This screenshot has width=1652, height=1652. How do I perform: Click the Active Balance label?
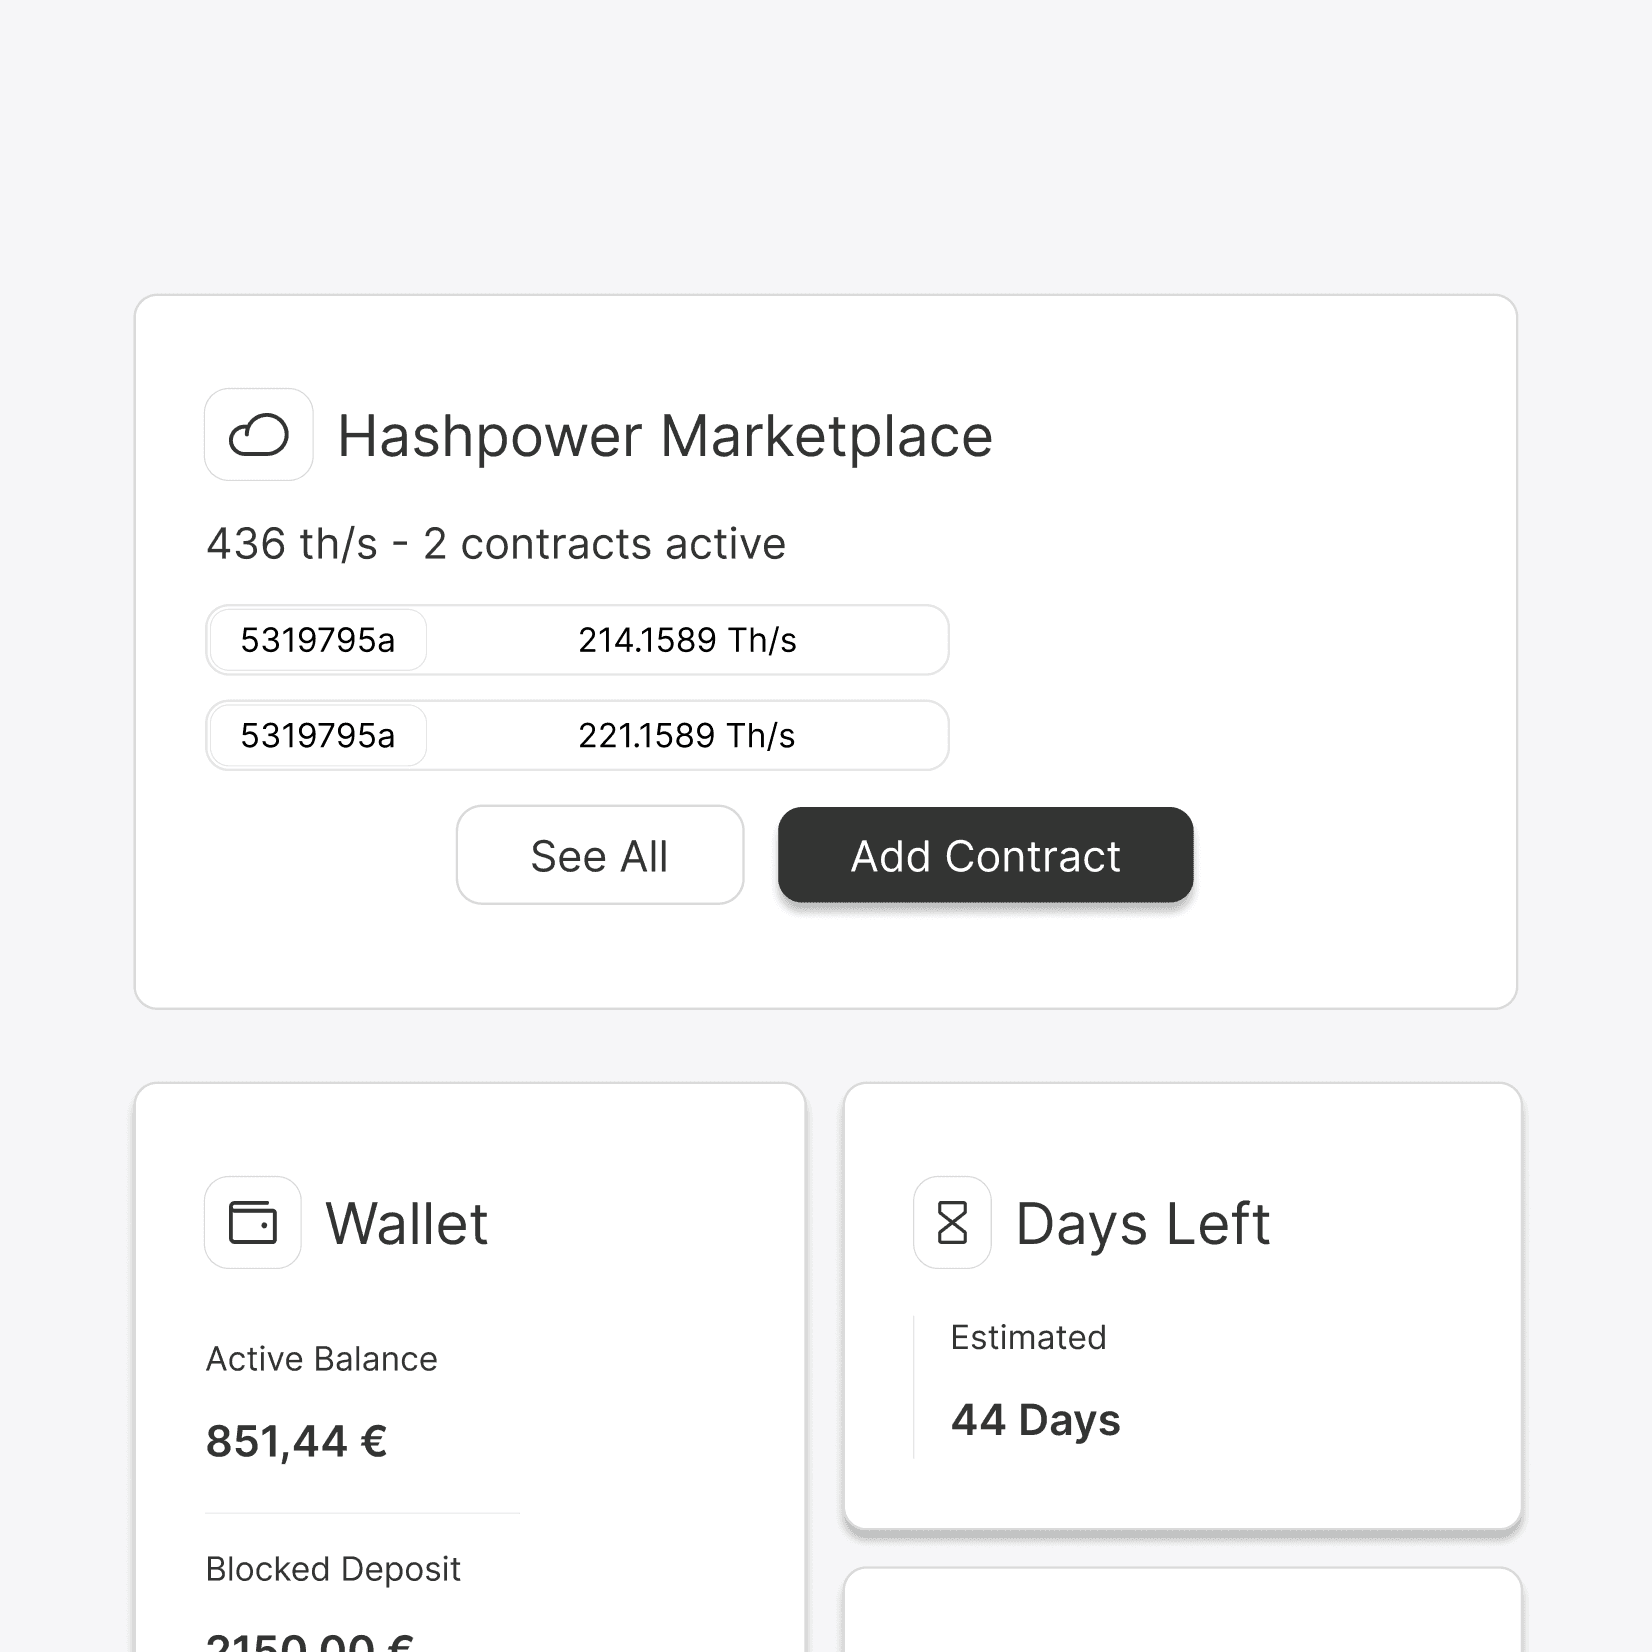tap(322, 1359)
